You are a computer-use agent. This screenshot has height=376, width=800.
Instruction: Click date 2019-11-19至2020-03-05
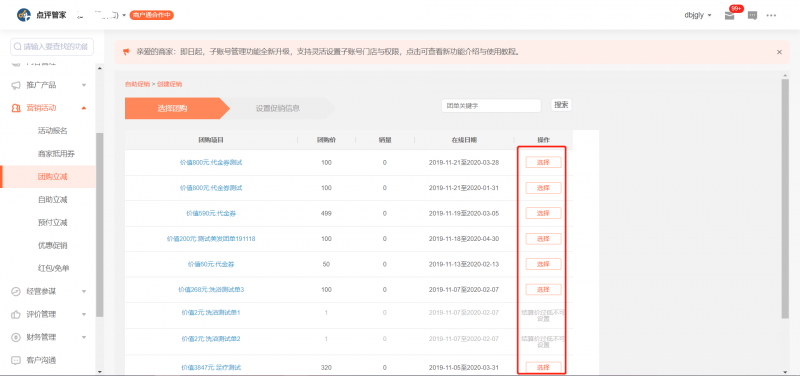(464, 213)
